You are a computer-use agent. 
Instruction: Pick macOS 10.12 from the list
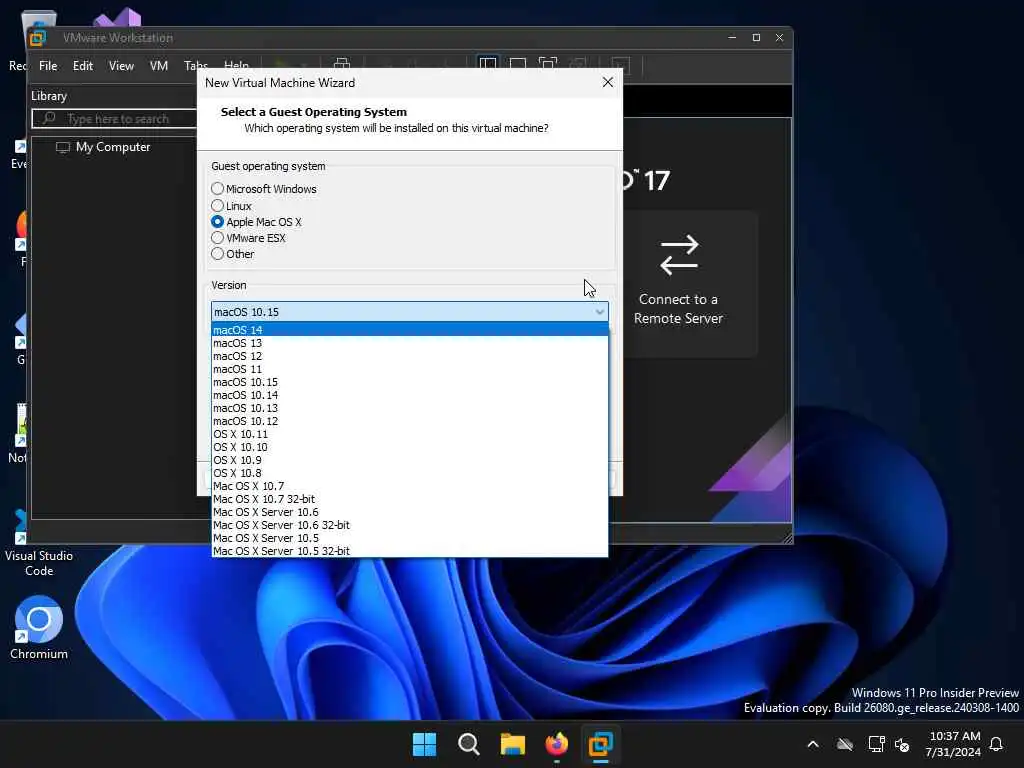click(x=409, y=421)
